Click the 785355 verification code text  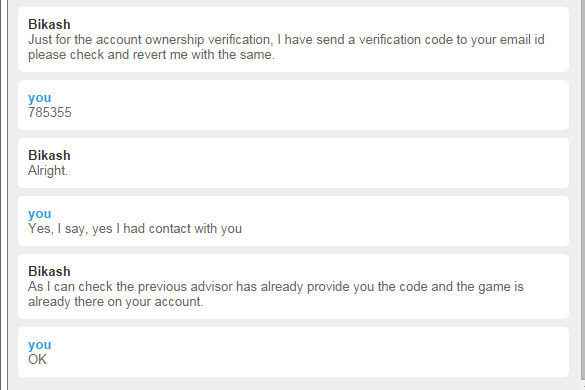tap(50, 112)
